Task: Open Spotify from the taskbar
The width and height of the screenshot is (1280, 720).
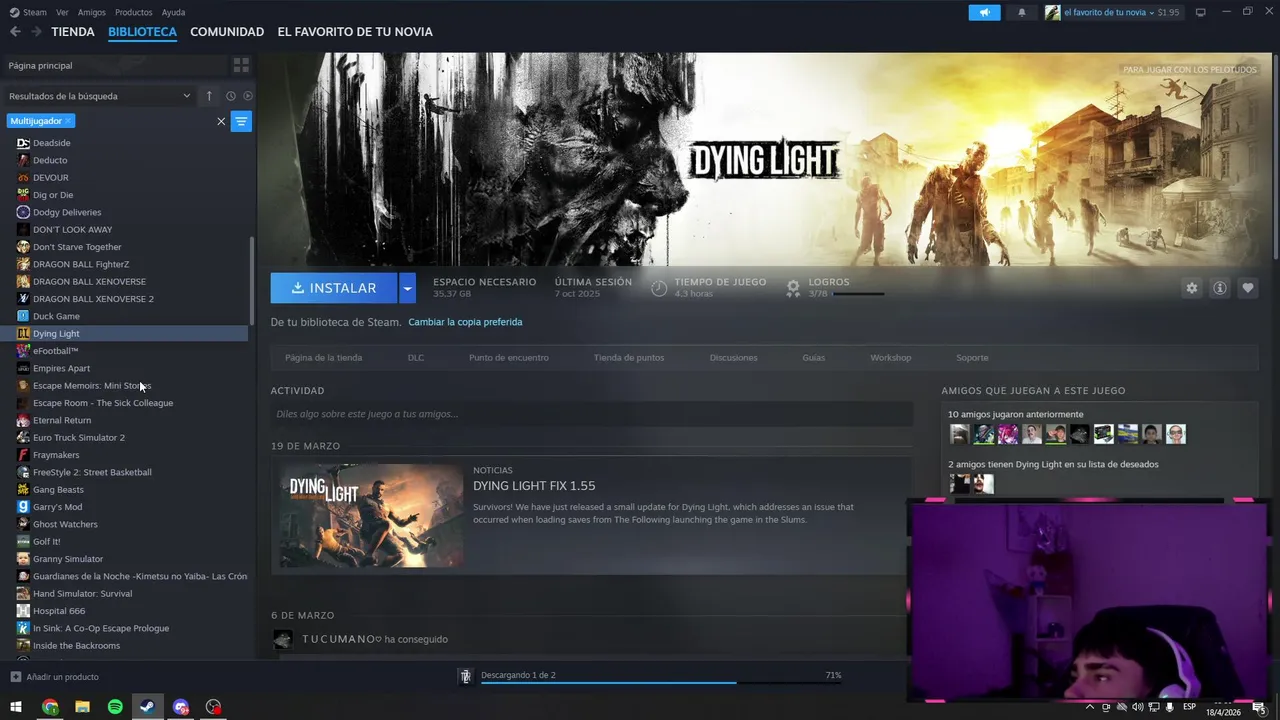Action: (x=115, y=707)
